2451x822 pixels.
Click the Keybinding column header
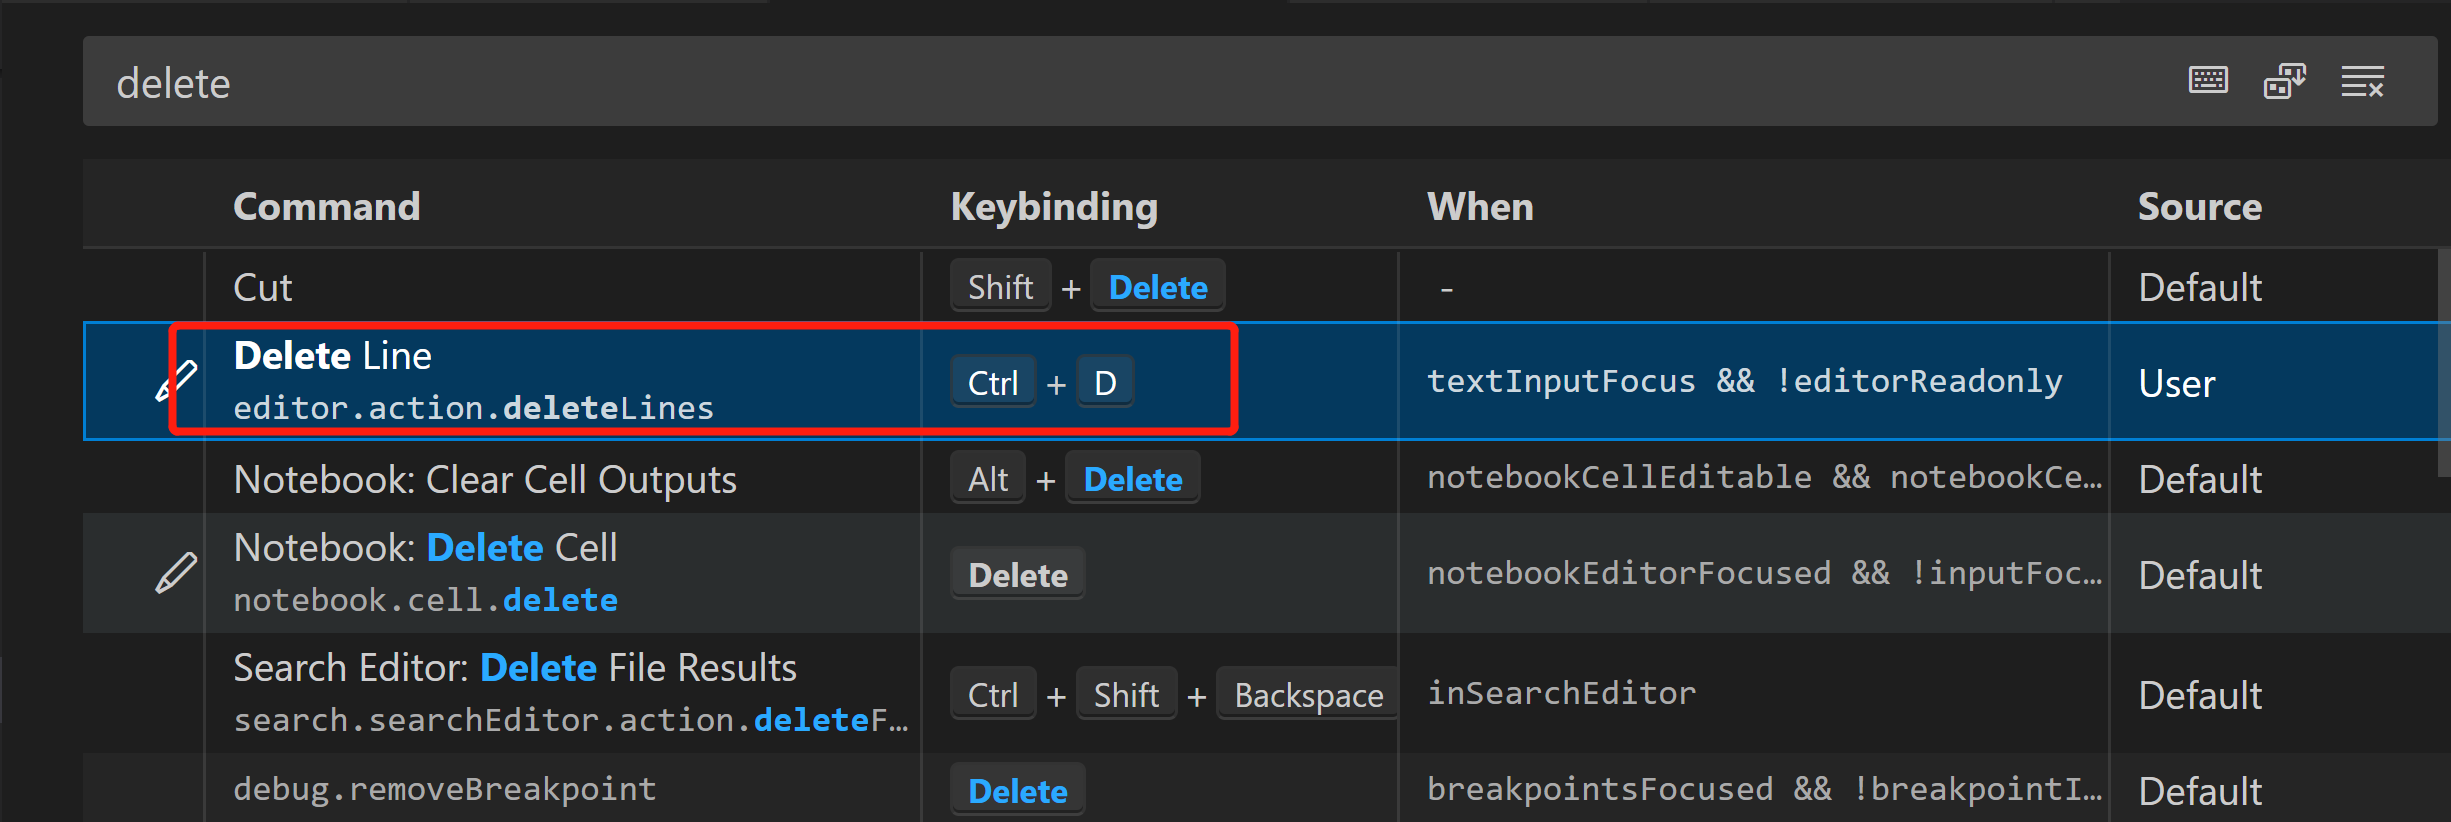pyautogui.click(x=1054, y=207)
